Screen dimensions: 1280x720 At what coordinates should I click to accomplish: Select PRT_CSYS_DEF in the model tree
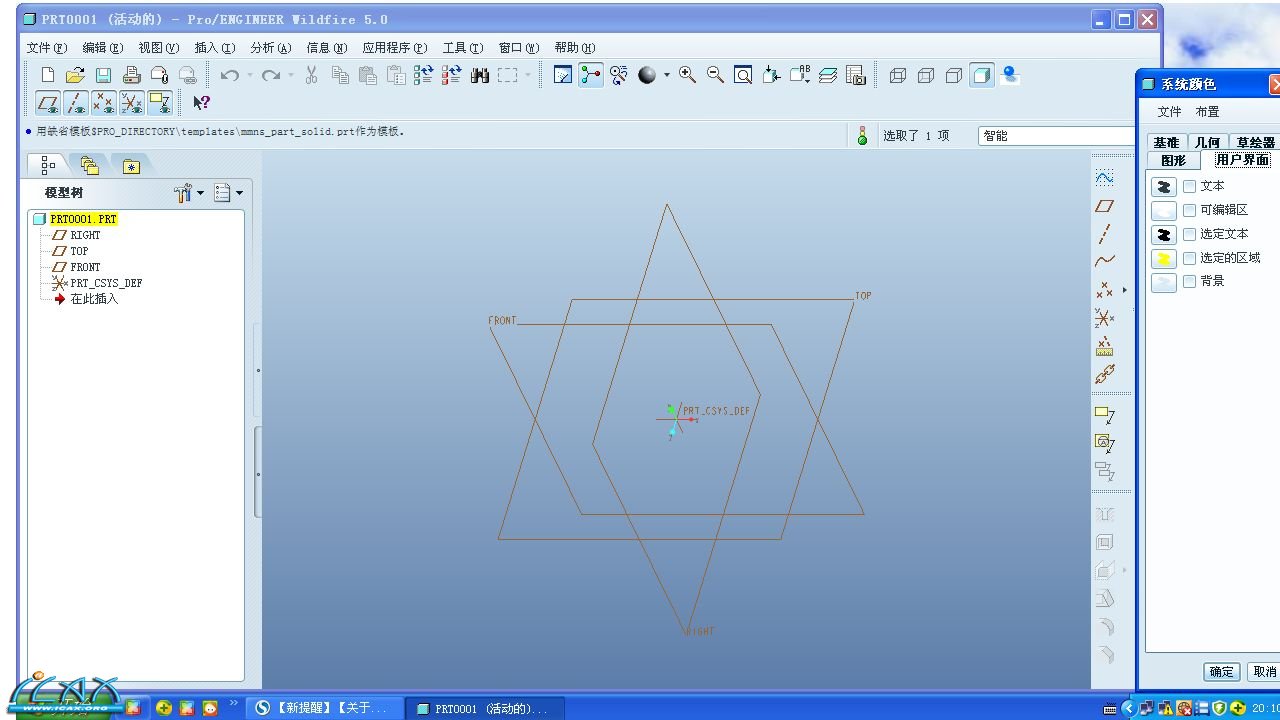tap(106, 283)
